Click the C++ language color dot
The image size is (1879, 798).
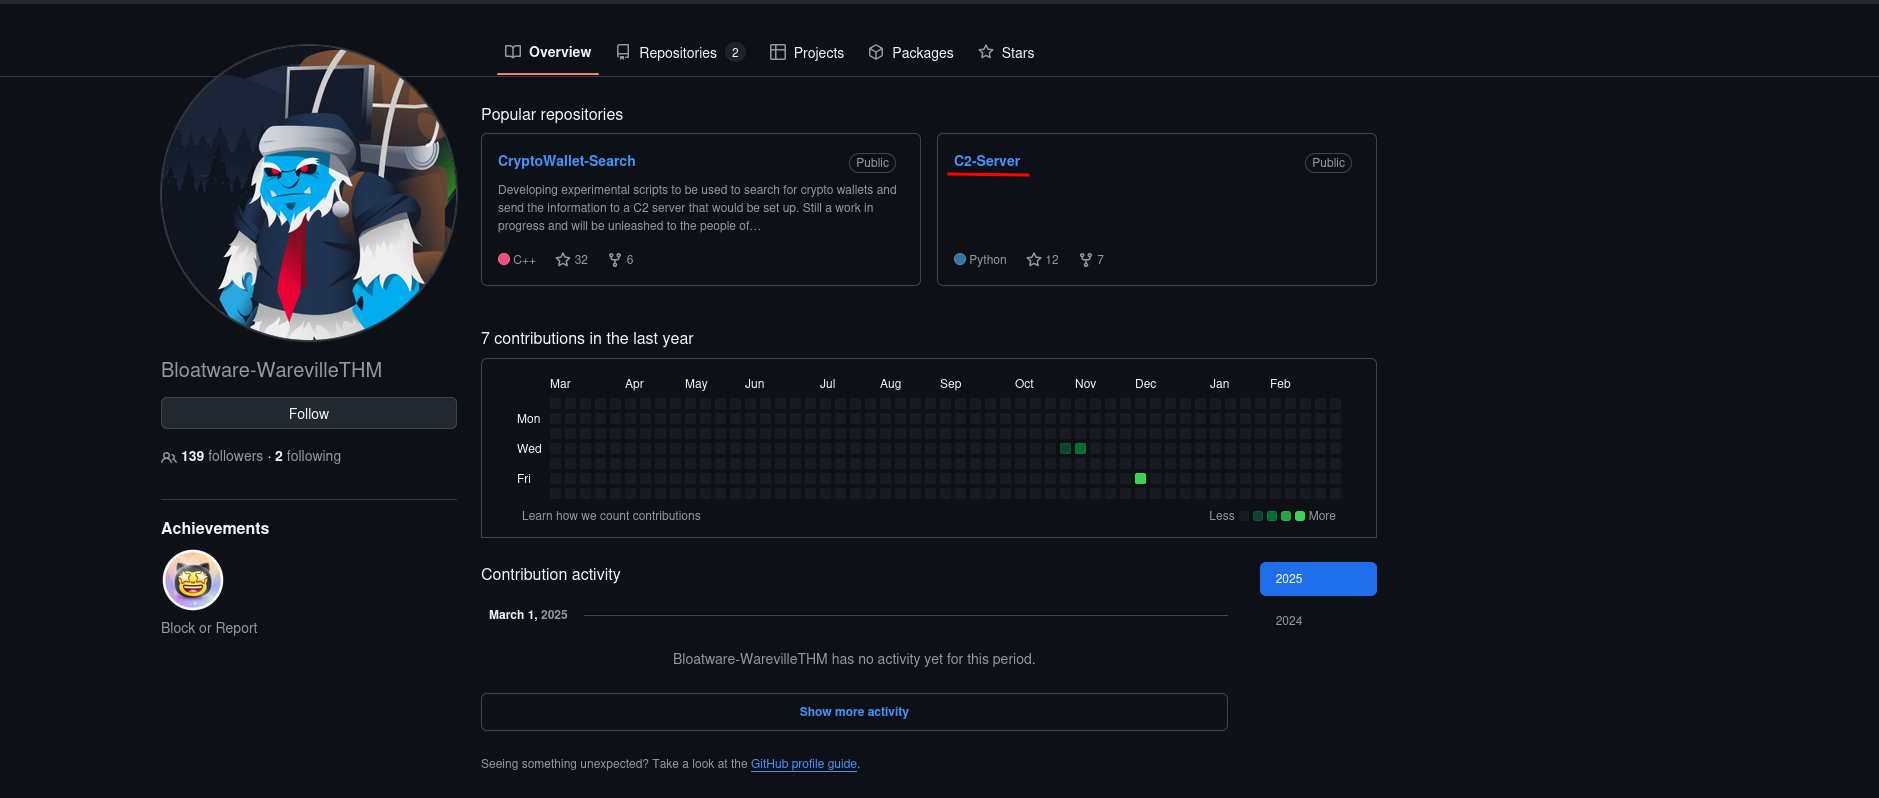(504, 259)
